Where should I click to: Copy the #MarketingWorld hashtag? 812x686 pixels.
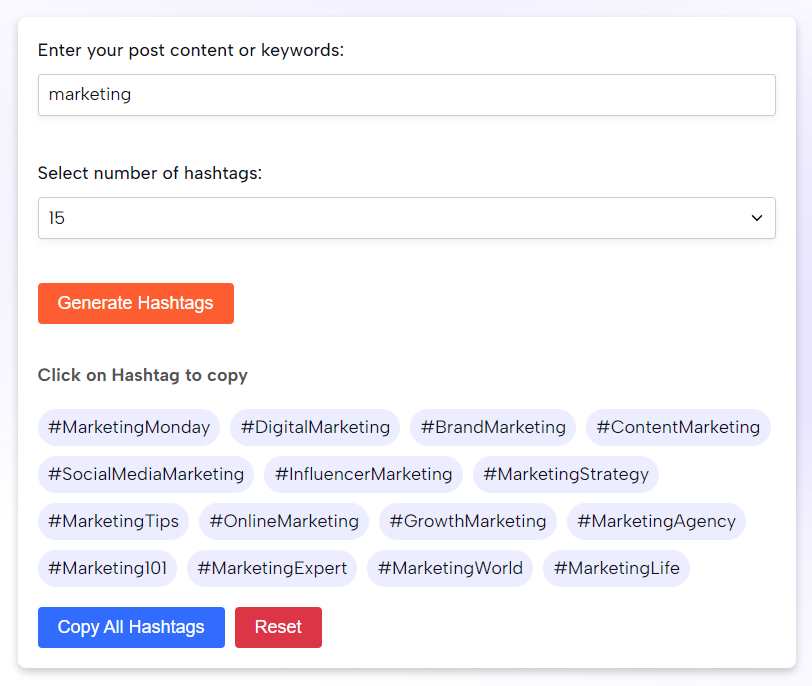[450, 568]
